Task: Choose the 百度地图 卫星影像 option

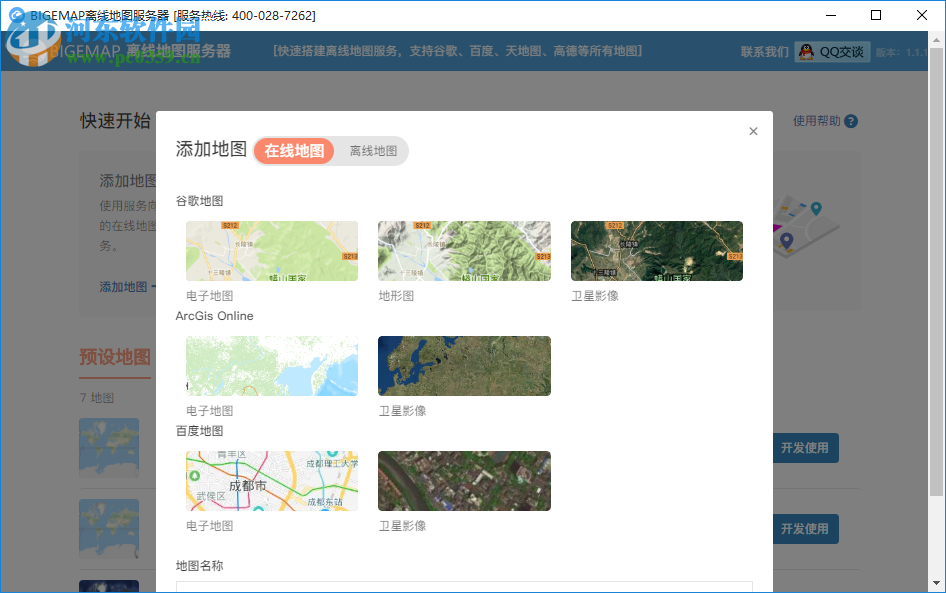Action: click(x=464, y=480)
